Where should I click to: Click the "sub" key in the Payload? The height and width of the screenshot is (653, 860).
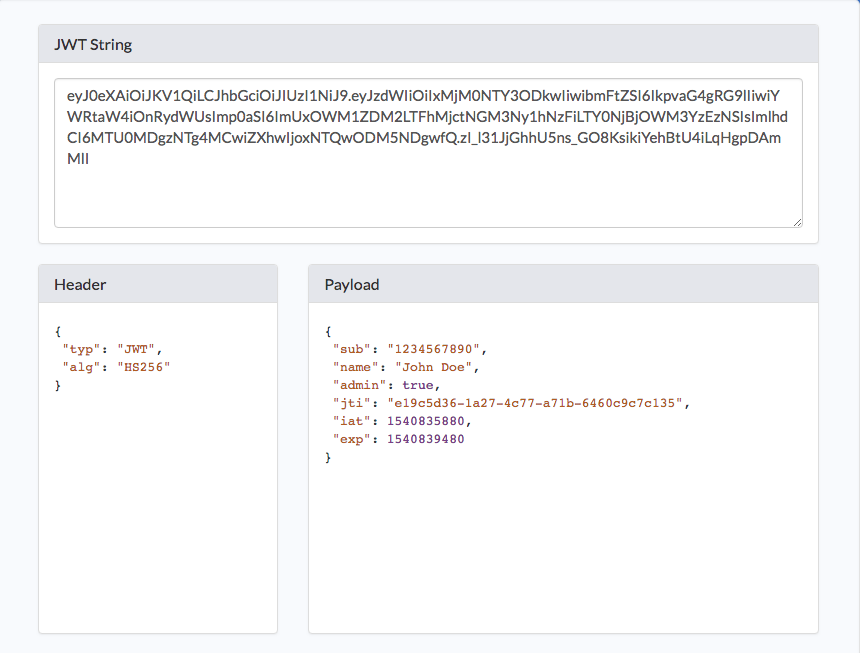pos(349,349)
